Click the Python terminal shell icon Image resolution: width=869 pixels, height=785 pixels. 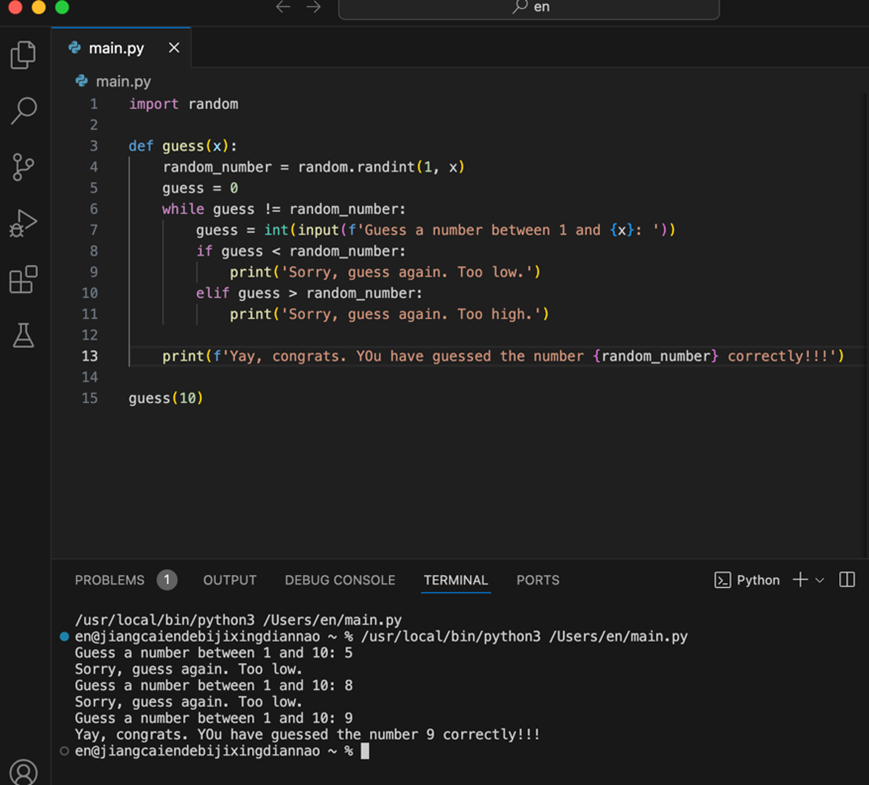[x=722, y=580]
